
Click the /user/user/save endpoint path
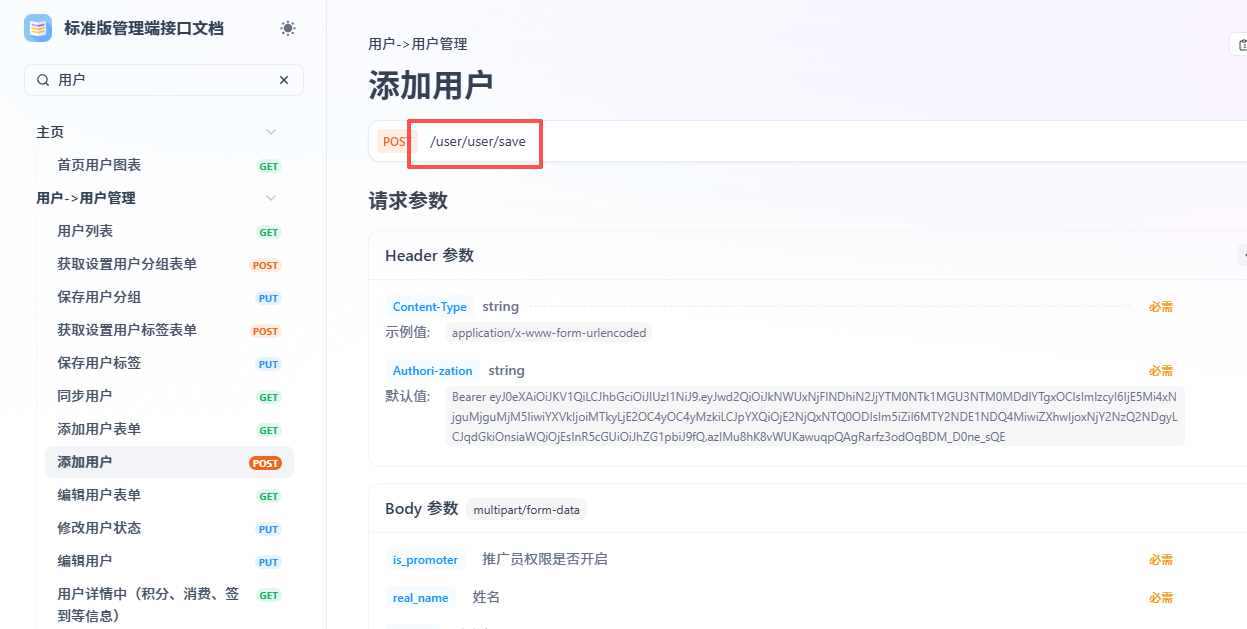click(x=477, y=142)
